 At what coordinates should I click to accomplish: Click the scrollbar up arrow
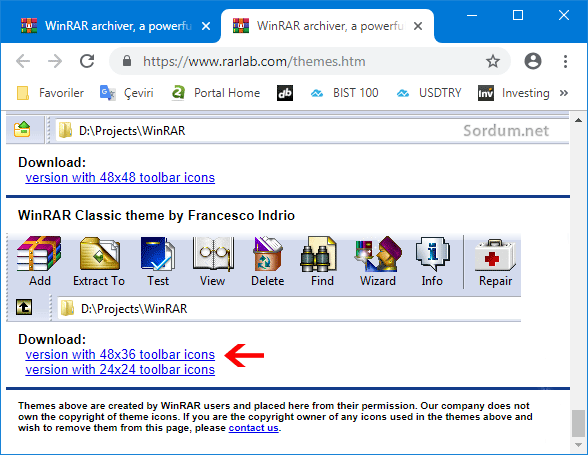578,120
